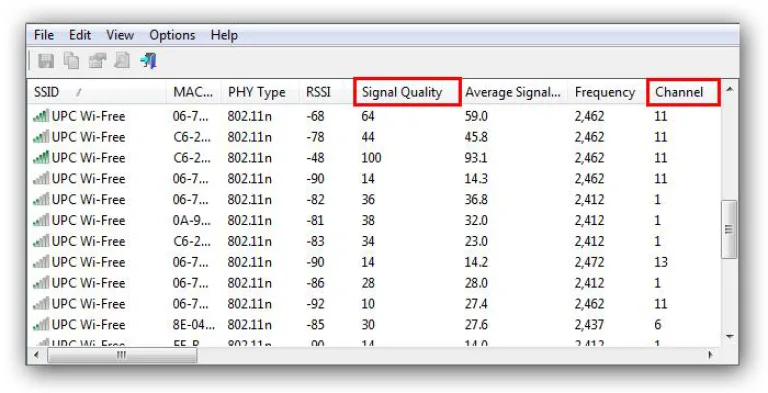The width and height of the screenshot is (768, 393).
Task: Click the Average Signal value 59.0
Action: pyautogui.click(x=476, y=117)
